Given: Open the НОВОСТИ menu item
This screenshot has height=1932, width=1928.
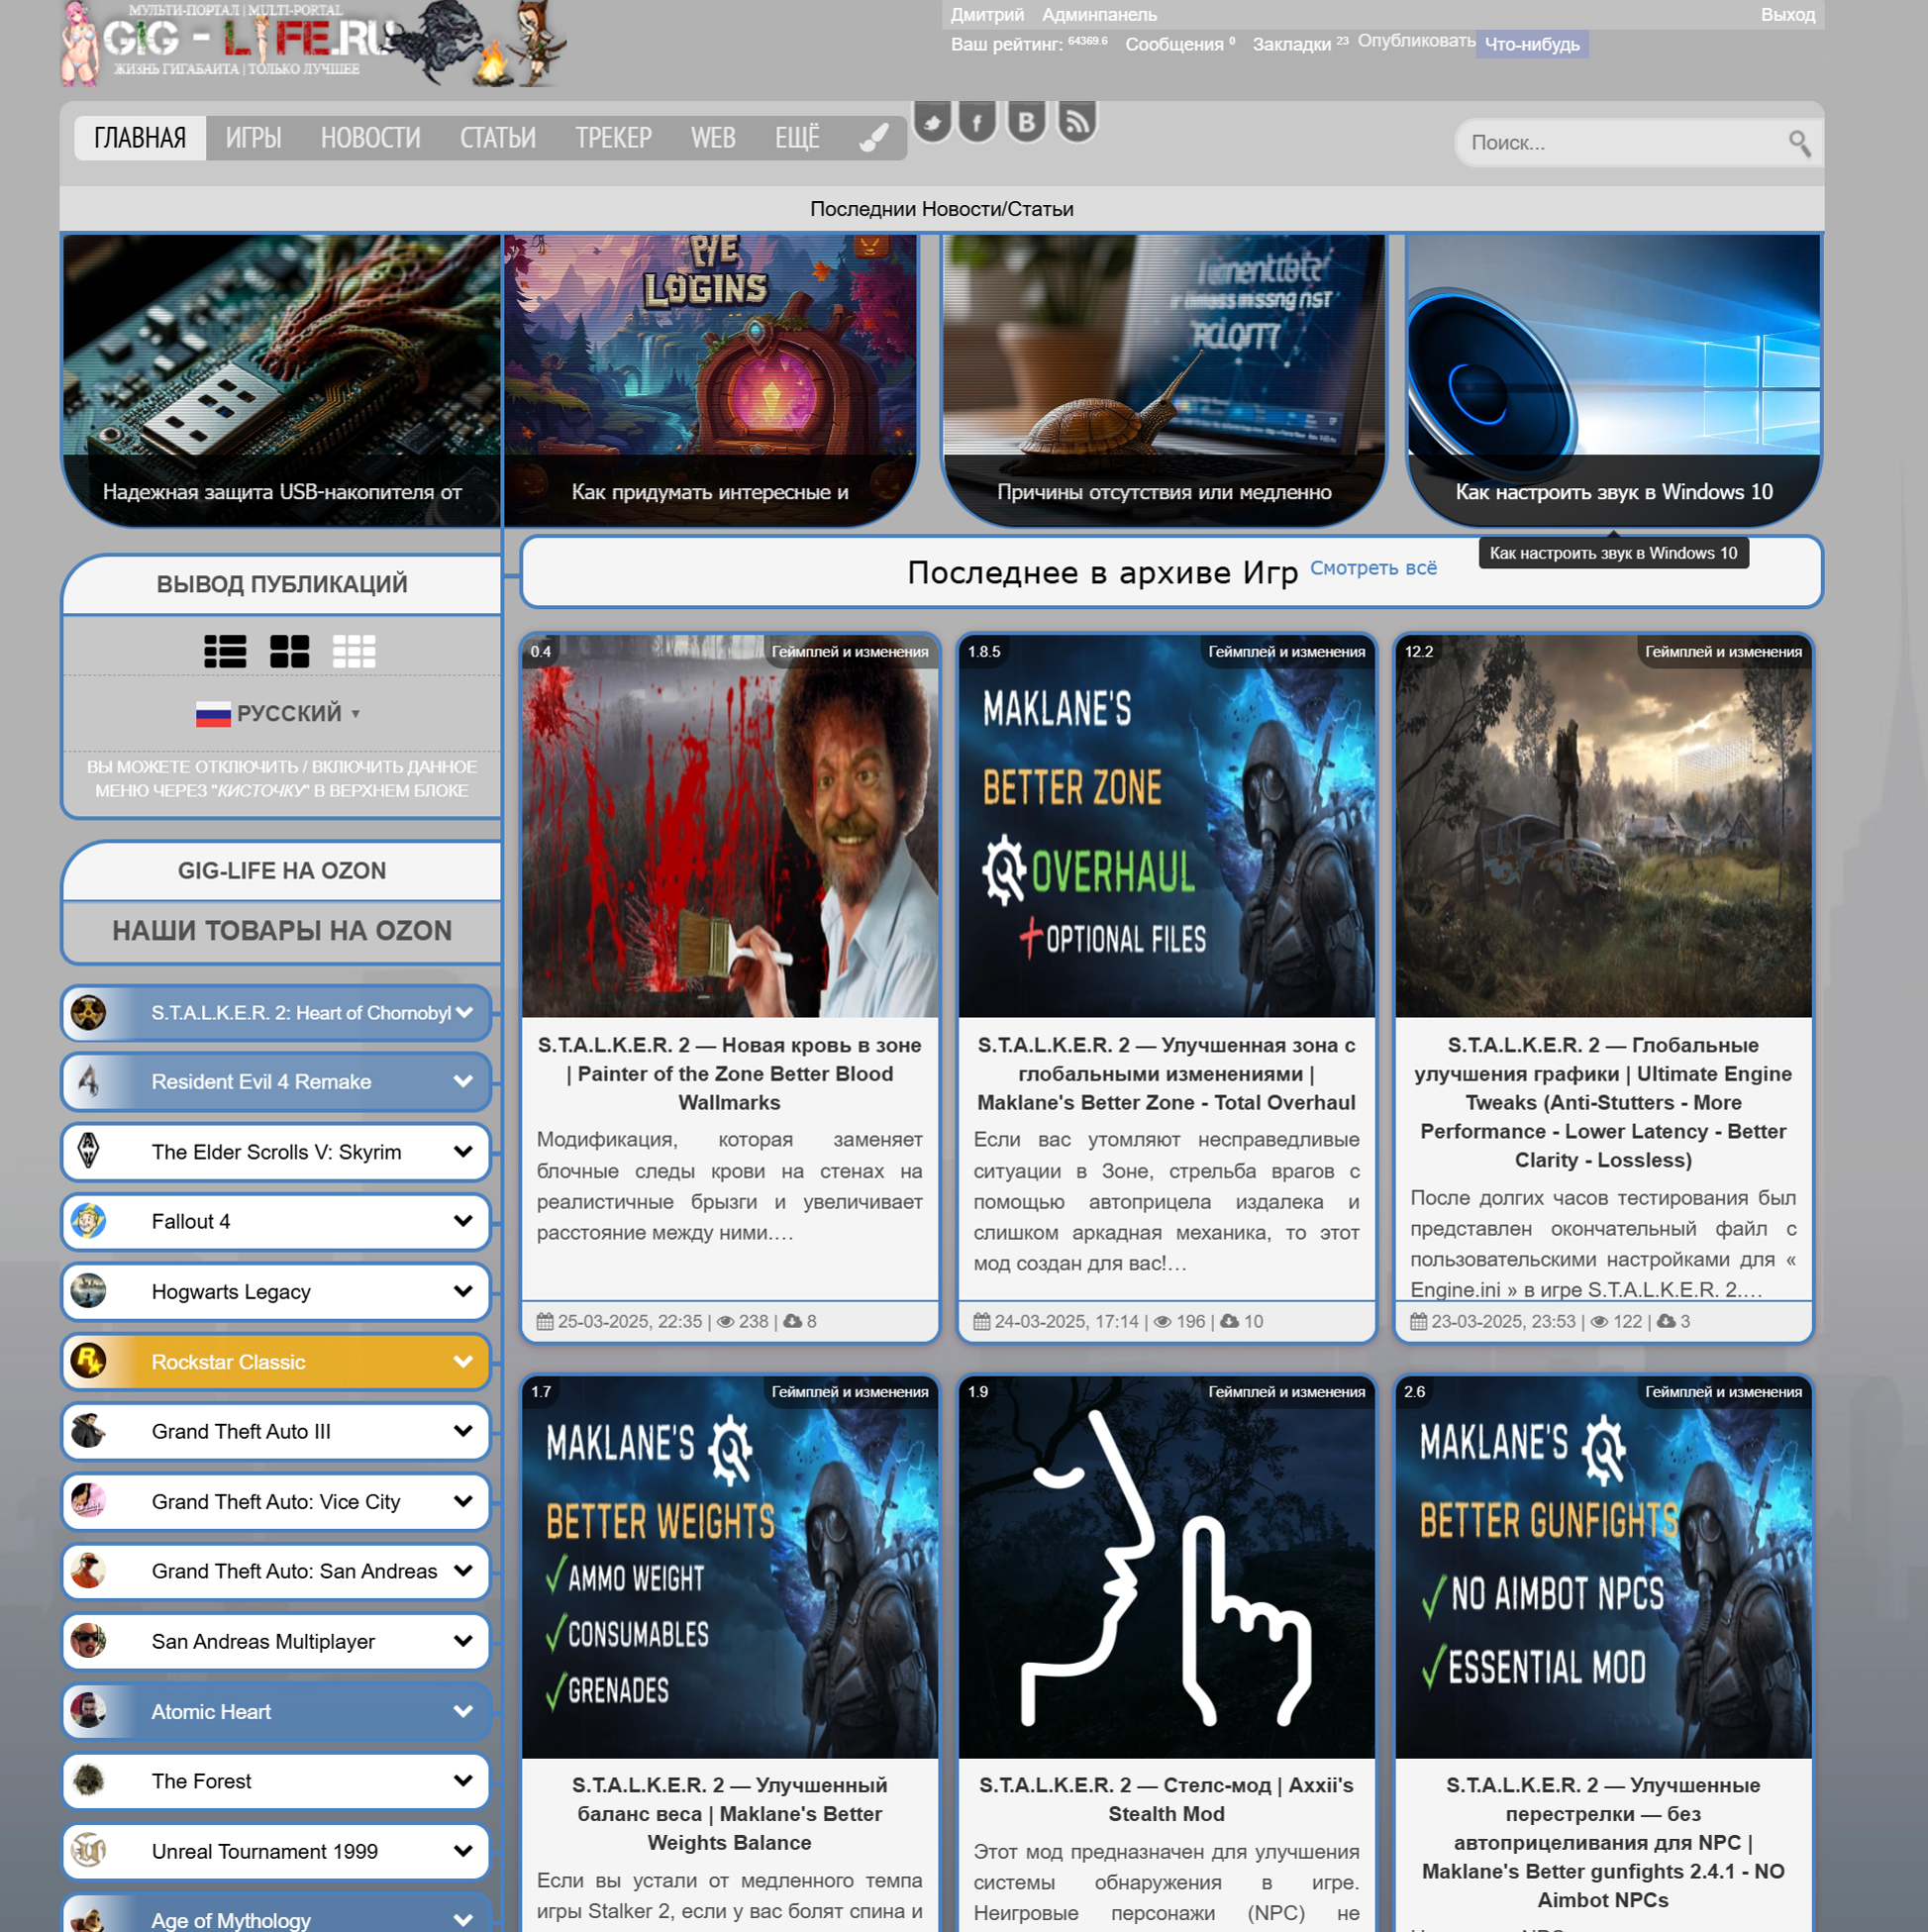Looking at the screenshot, I should coord(370,138).
